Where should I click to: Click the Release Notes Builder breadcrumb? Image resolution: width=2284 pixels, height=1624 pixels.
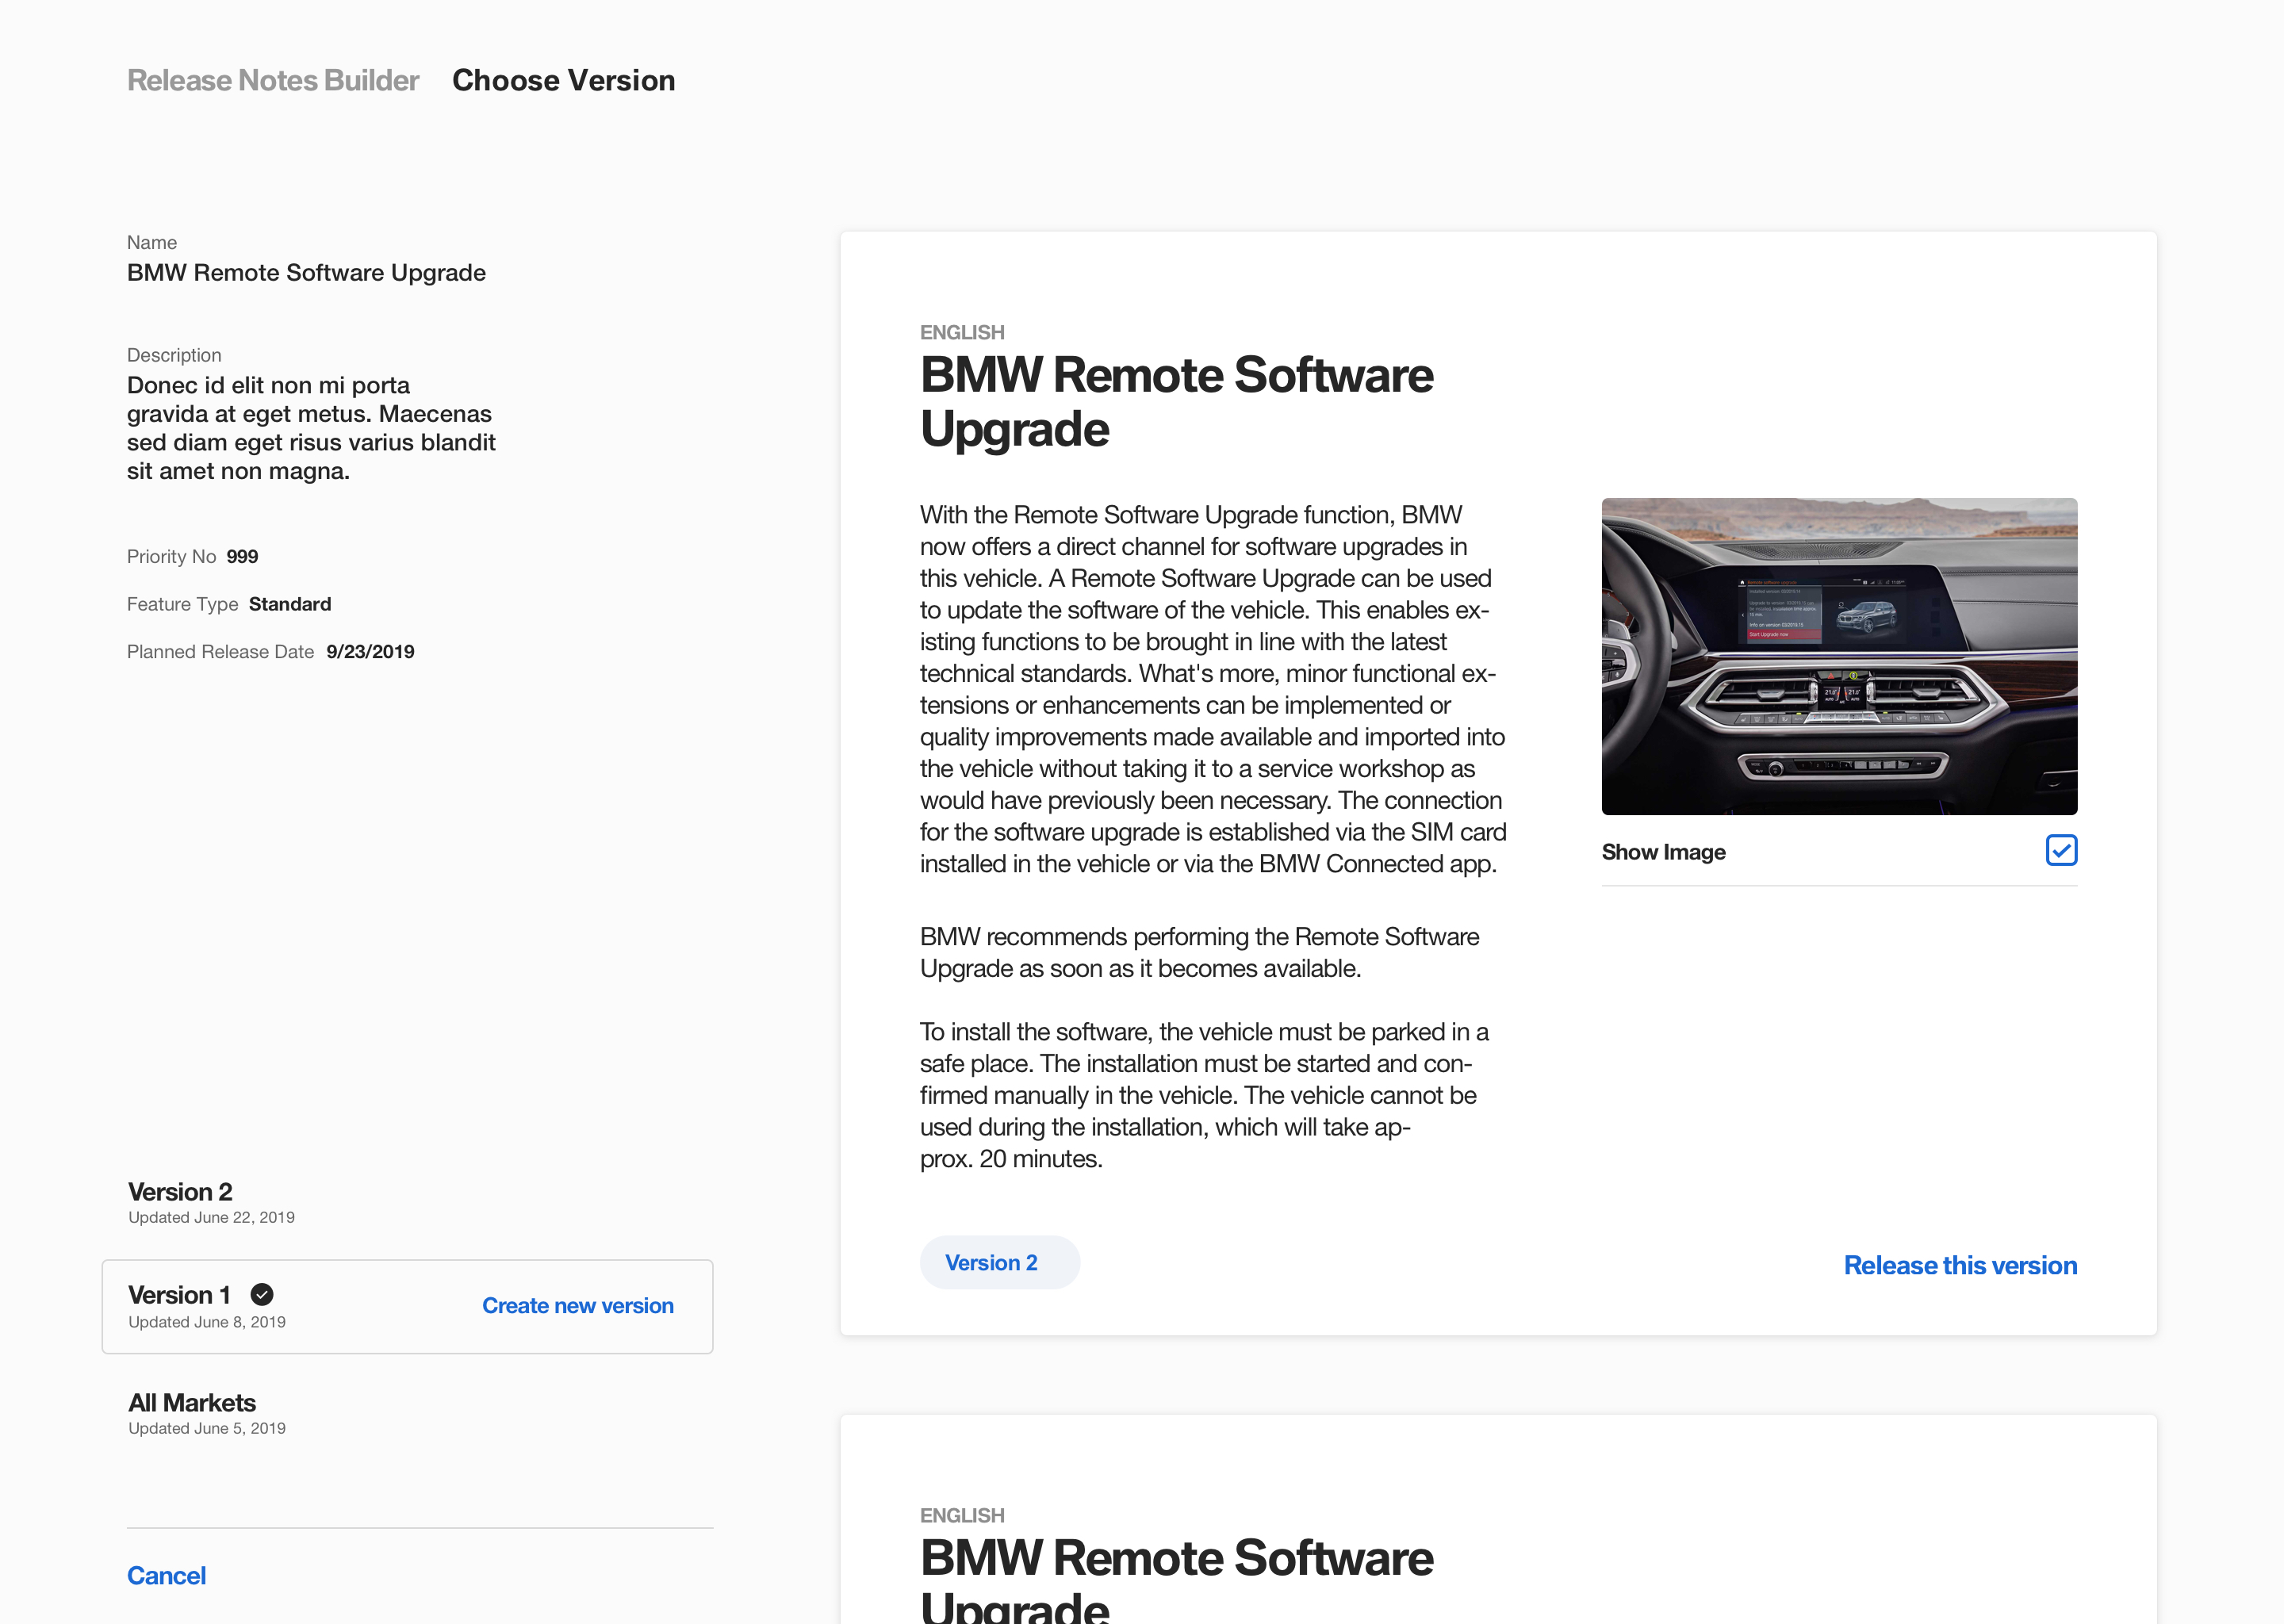click(x=273, y=80)
